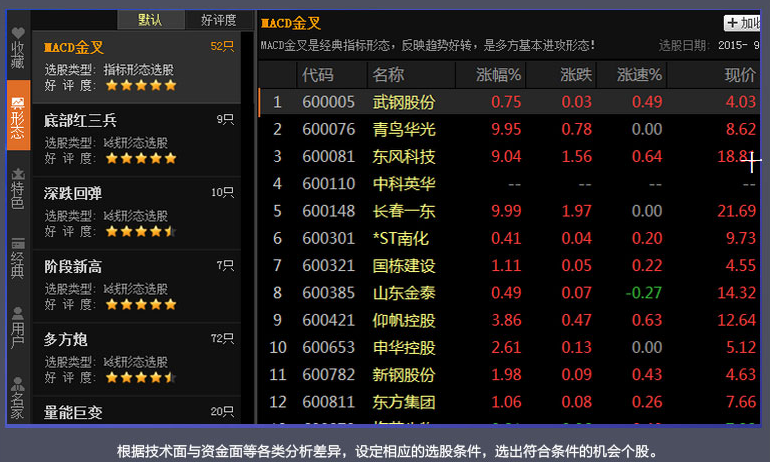Screen dimensions: 770x462
Task: Open the 经典 sidebar tab
Action: point(18,259)
